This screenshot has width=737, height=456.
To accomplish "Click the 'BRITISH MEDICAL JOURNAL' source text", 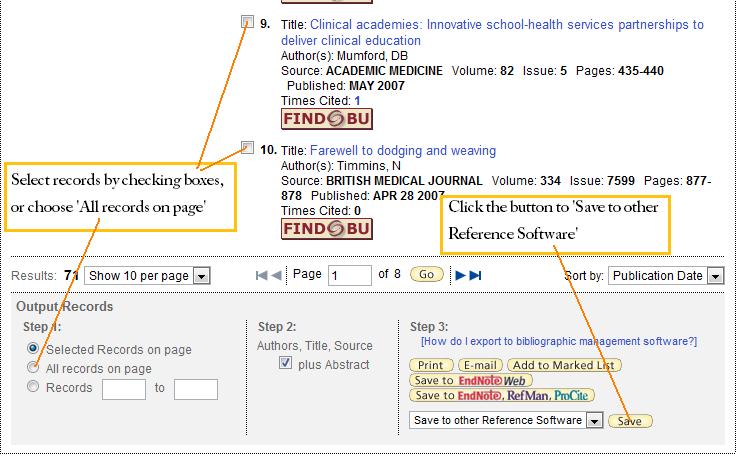I will 404,181.
